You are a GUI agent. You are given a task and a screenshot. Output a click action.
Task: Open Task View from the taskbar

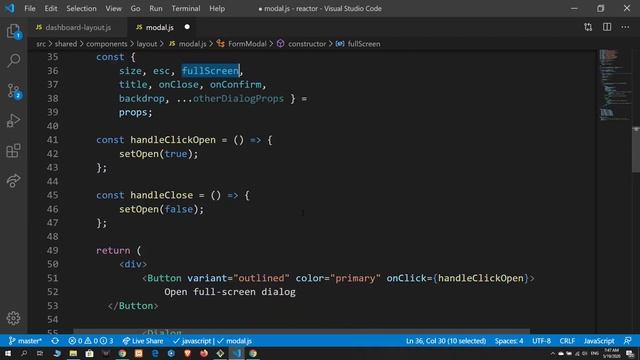pos(40,353)
